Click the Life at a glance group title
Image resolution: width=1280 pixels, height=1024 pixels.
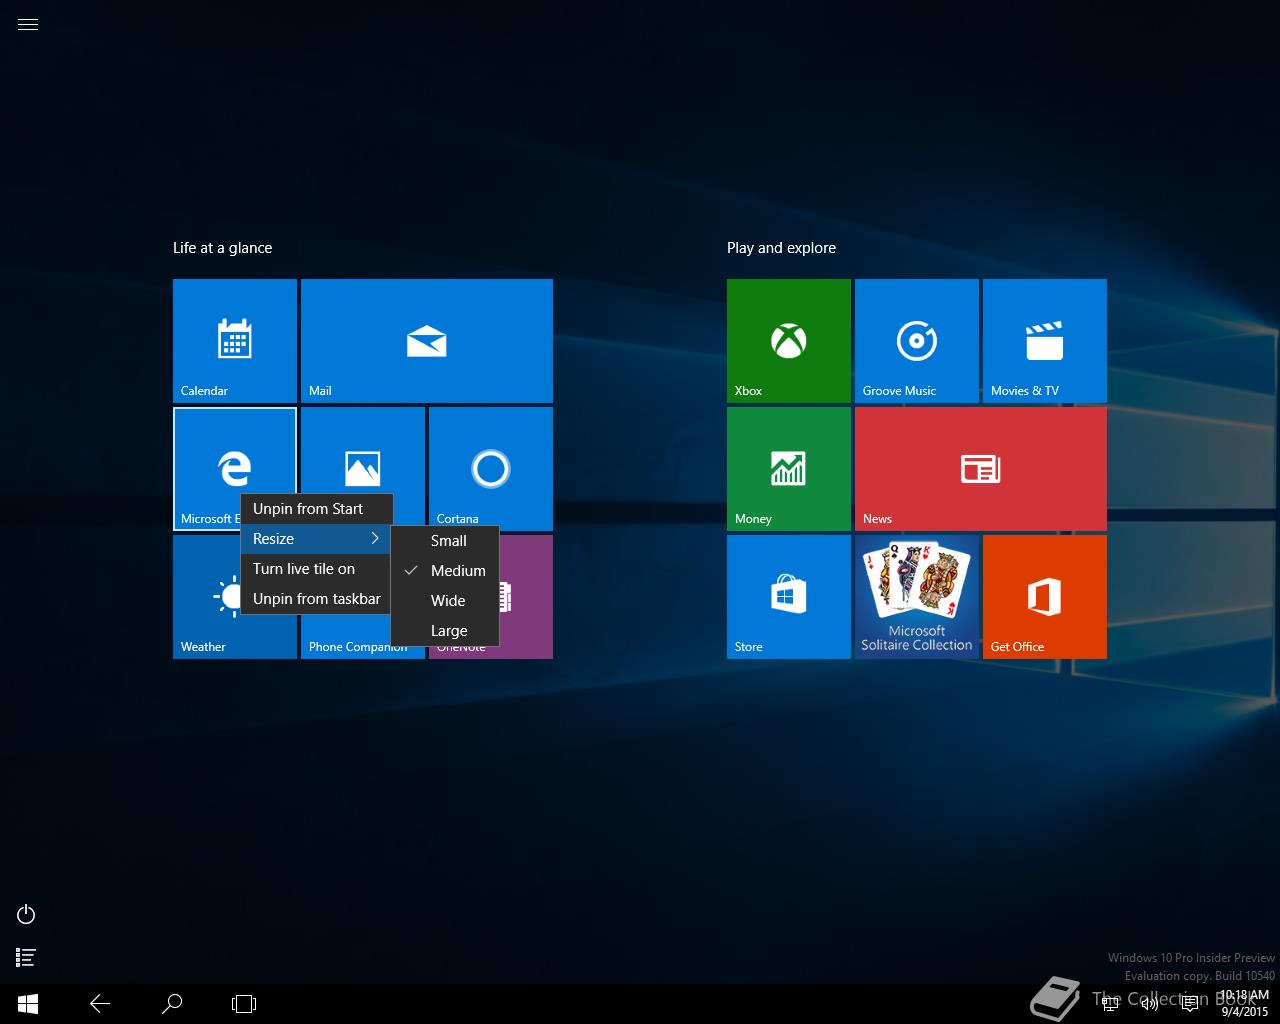click(x=222, y=248)
